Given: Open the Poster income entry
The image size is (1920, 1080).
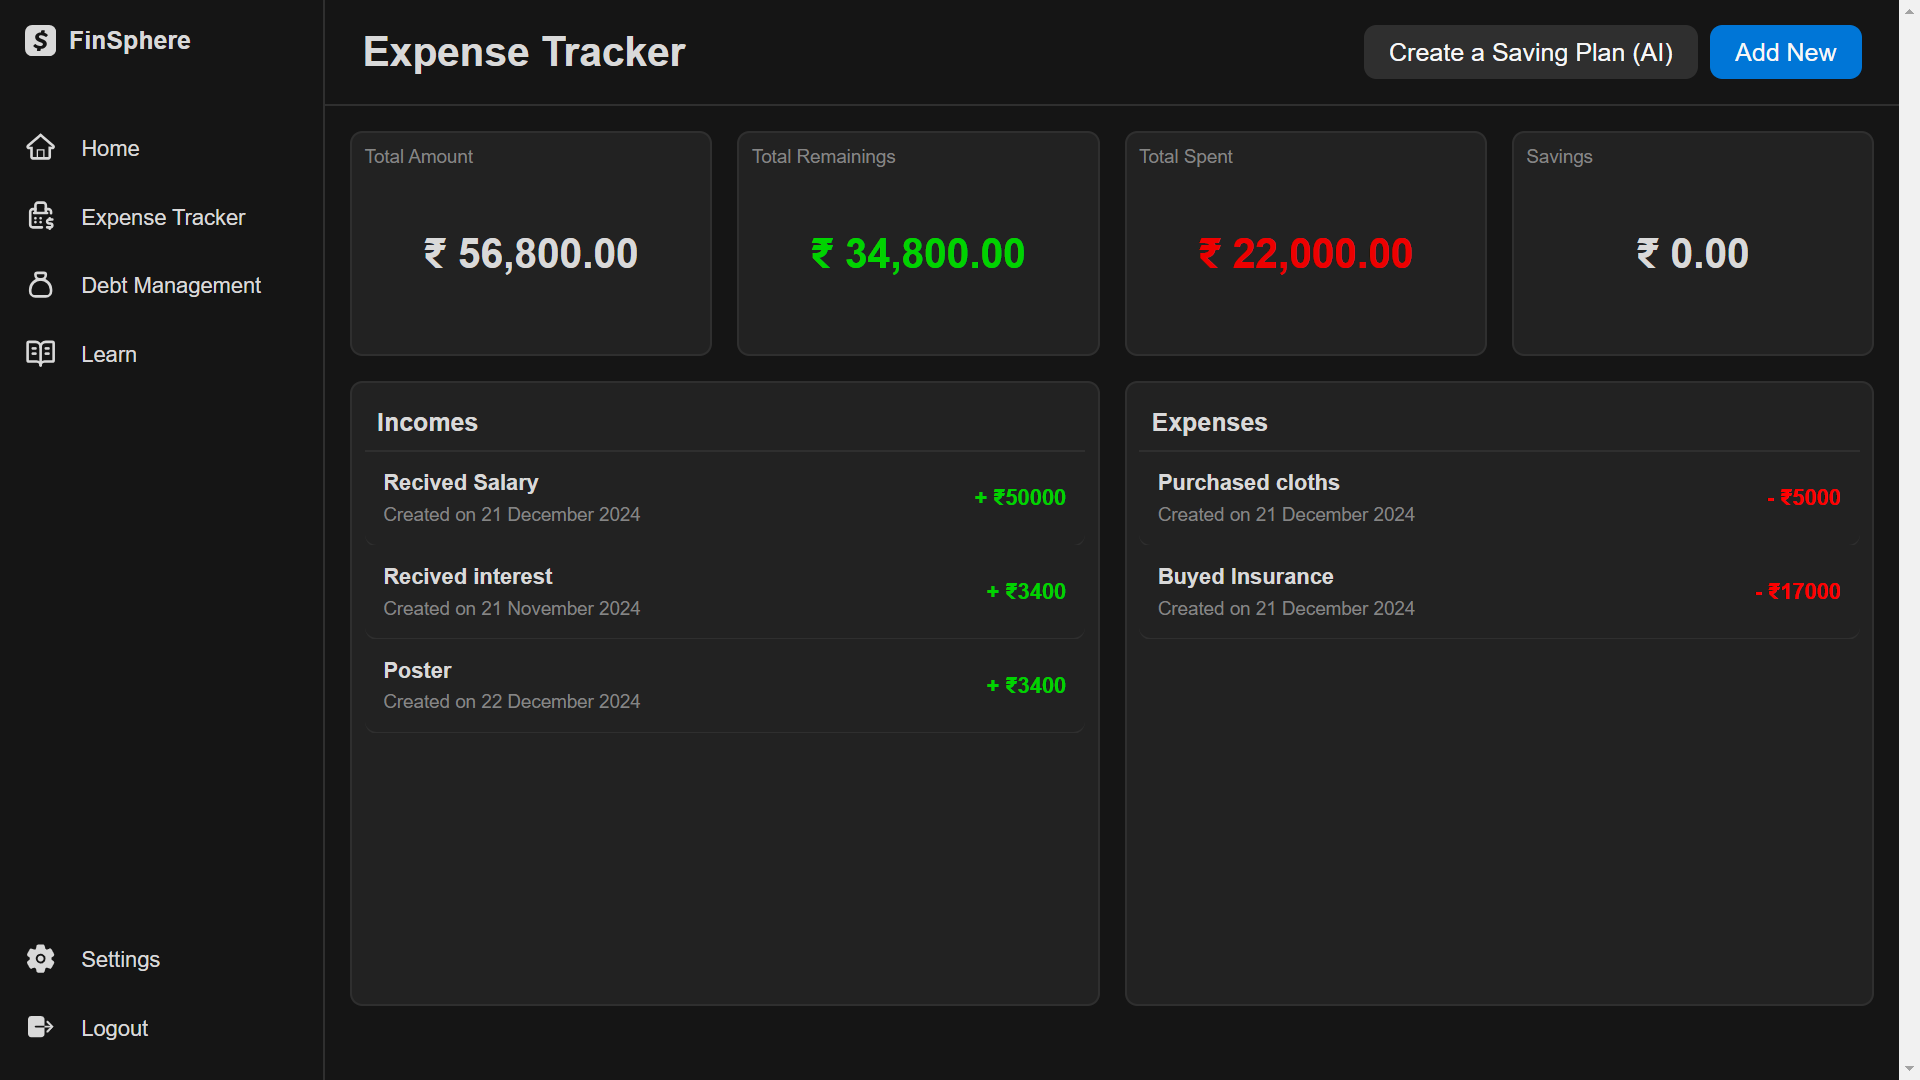Looking at the screenshot, I should (x=724, y=686).
